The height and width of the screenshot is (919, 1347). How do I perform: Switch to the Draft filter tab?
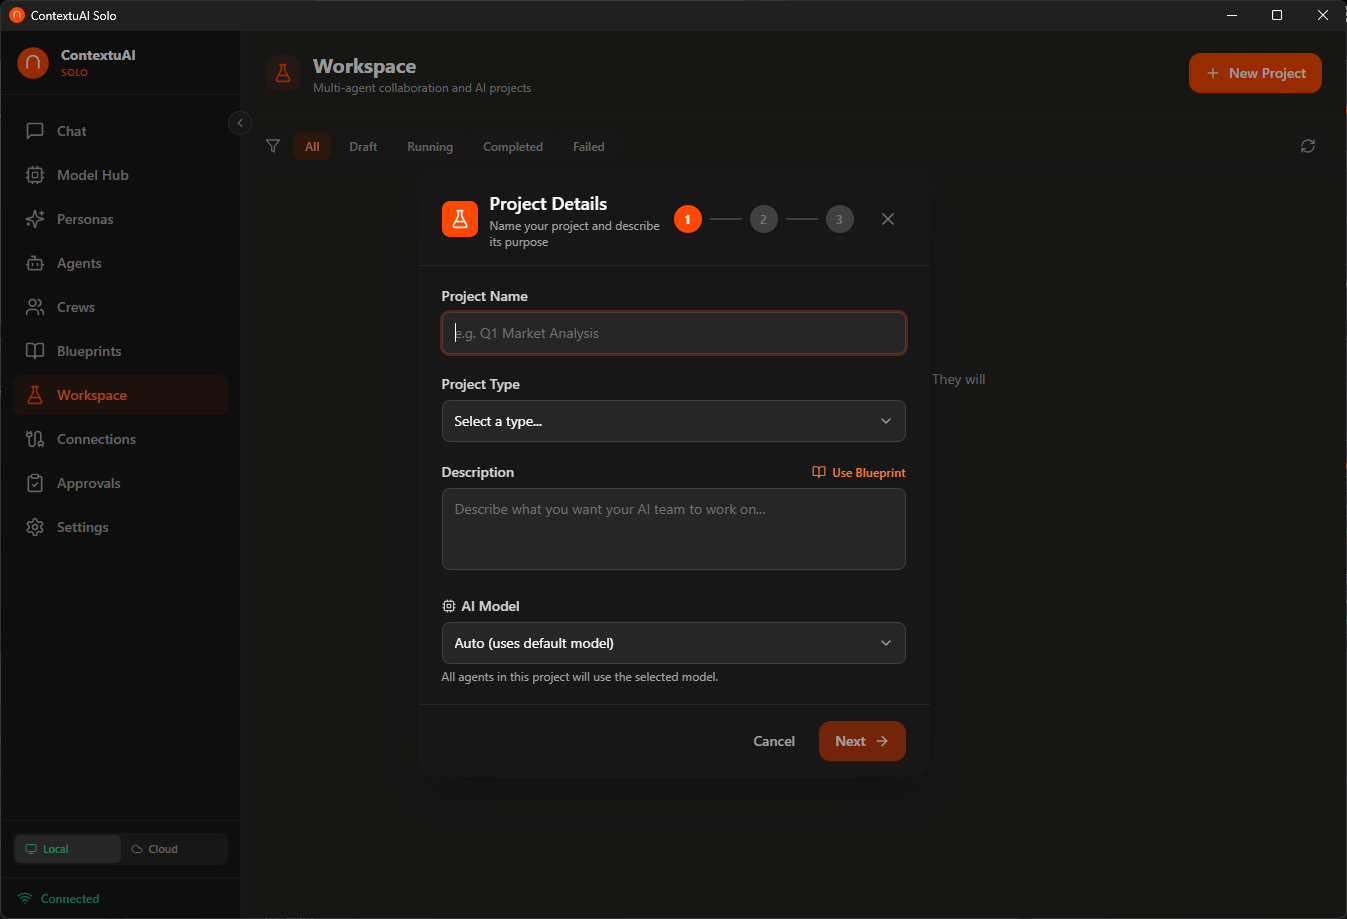tap(363, 146)
